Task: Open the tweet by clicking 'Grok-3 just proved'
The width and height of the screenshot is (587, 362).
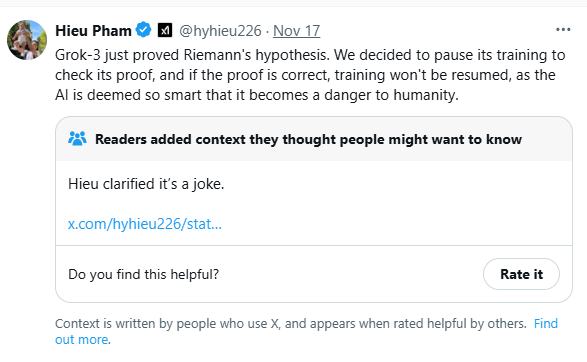Action: 117,55
